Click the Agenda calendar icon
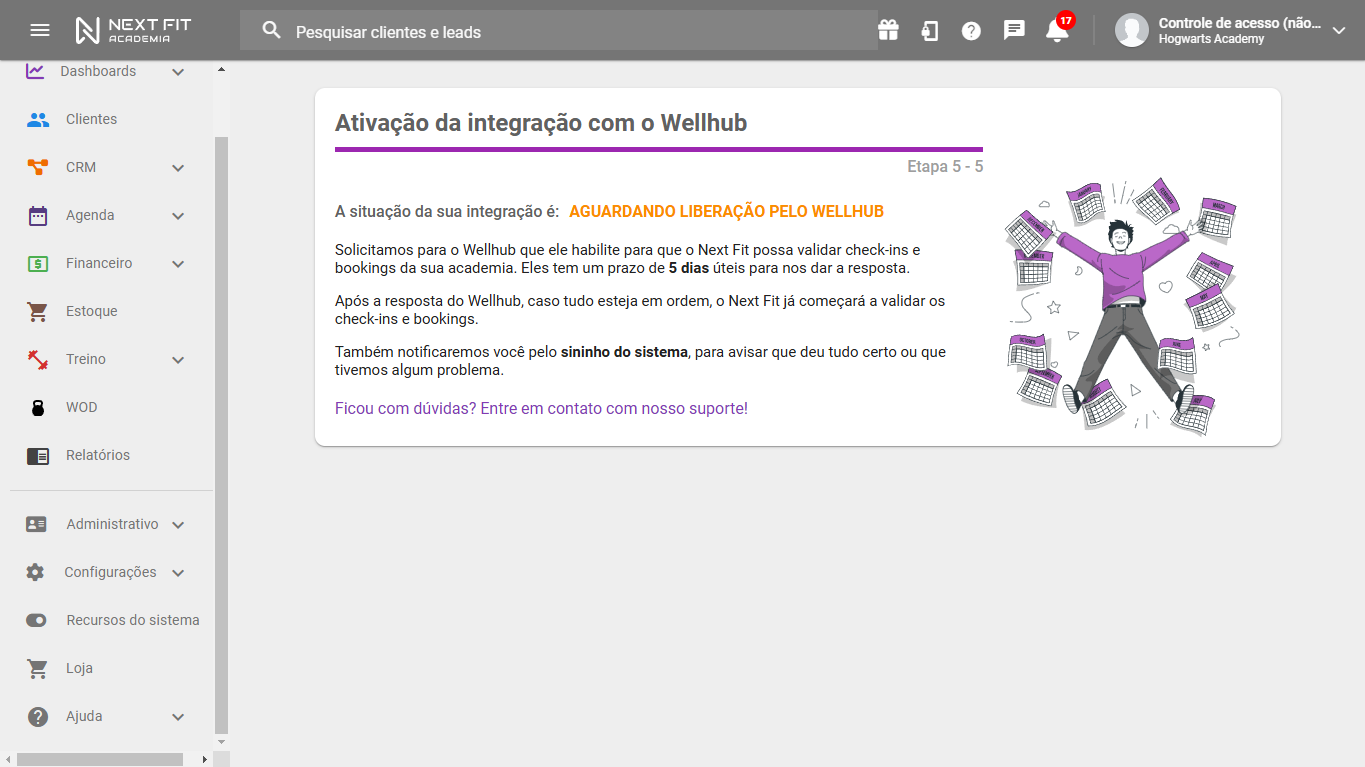 (x=38, y=215)
